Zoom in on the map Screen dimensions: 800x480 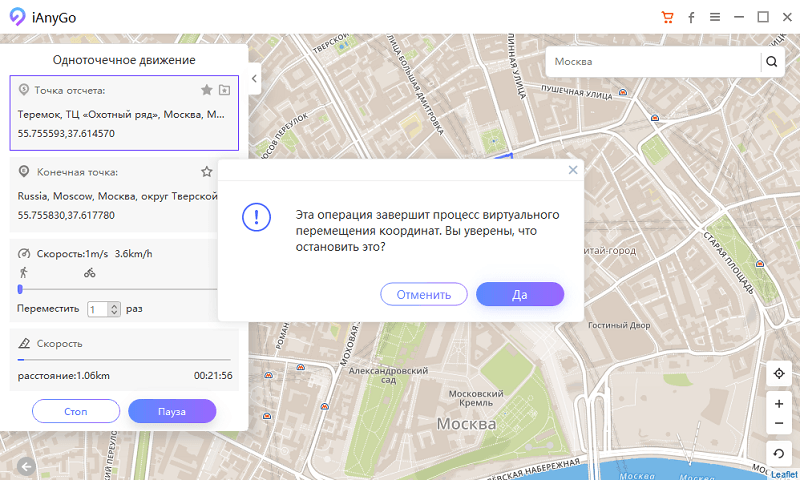(x=778, y=404)
